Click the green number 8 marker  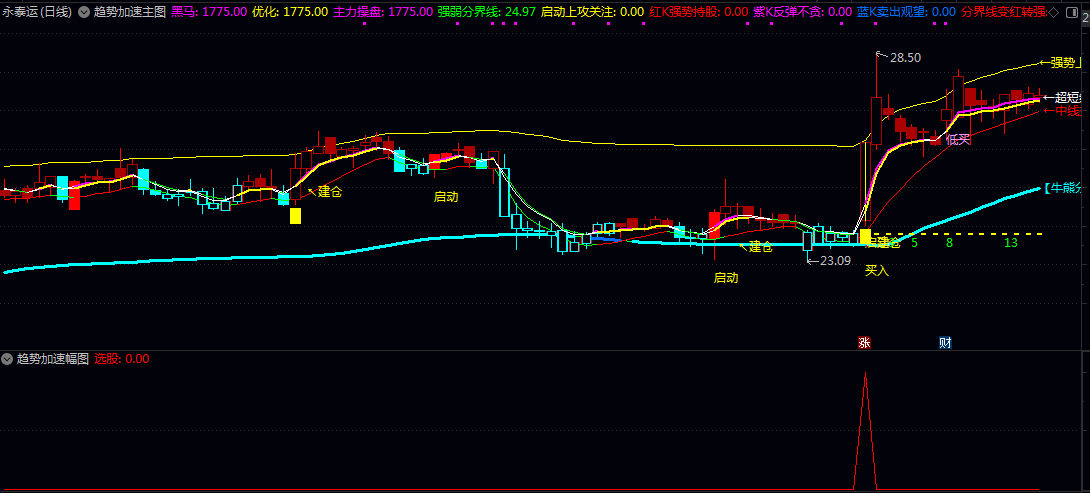pyautogui.click(x=949, y=243)
